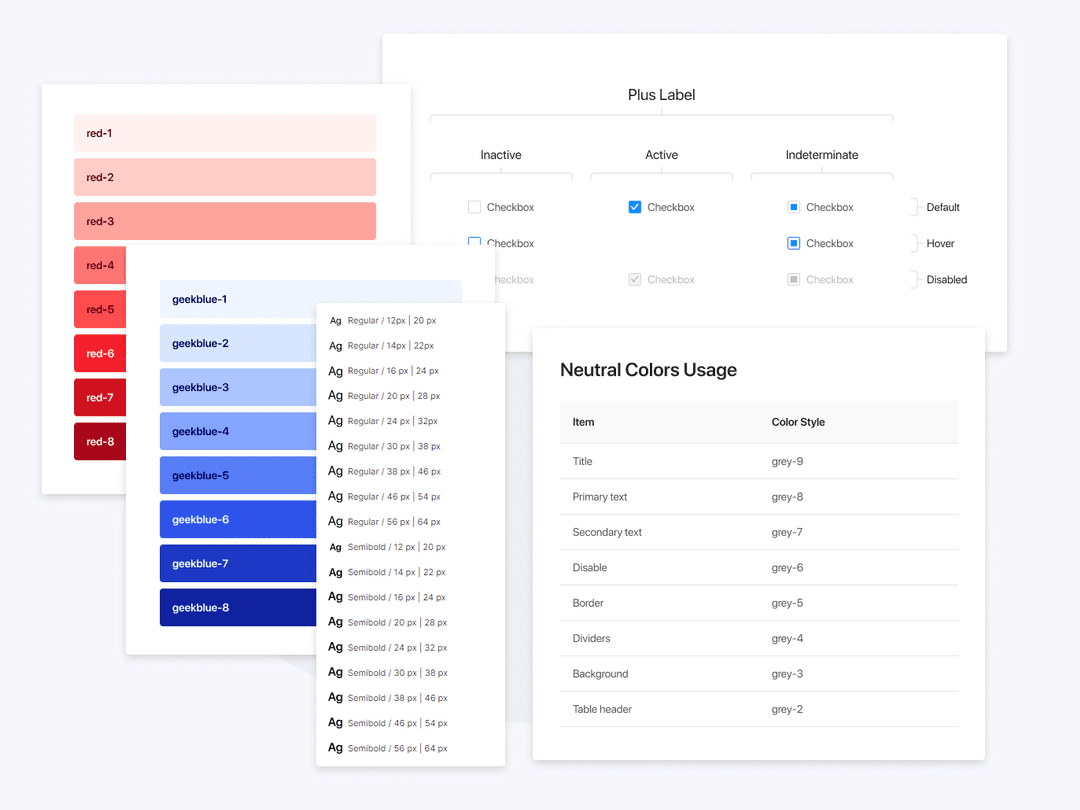Select the red-1 color swatch
Screen dimensions: 1080x810
point(224,132)
